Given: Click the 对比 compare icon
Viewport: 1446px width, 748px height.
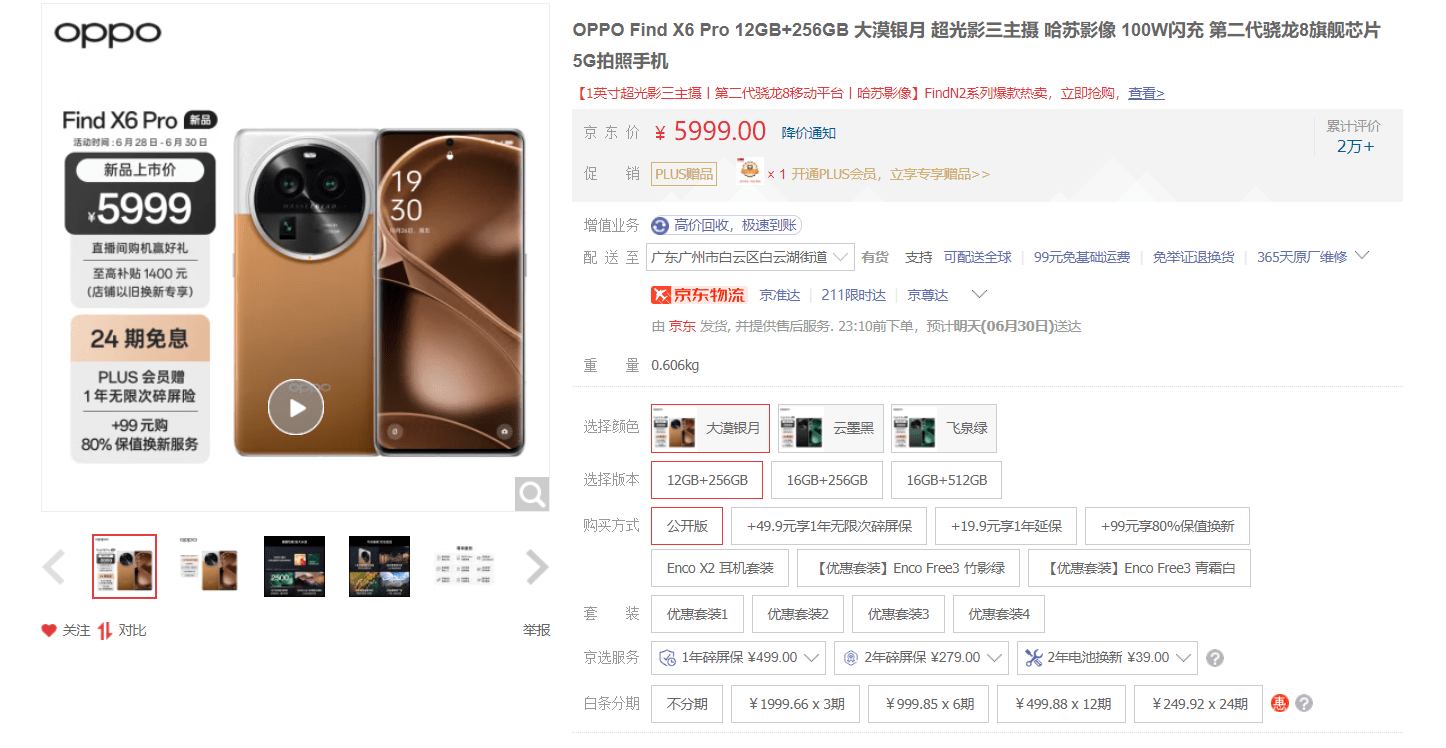Looking at the screenshot, I should pos(105,630).
